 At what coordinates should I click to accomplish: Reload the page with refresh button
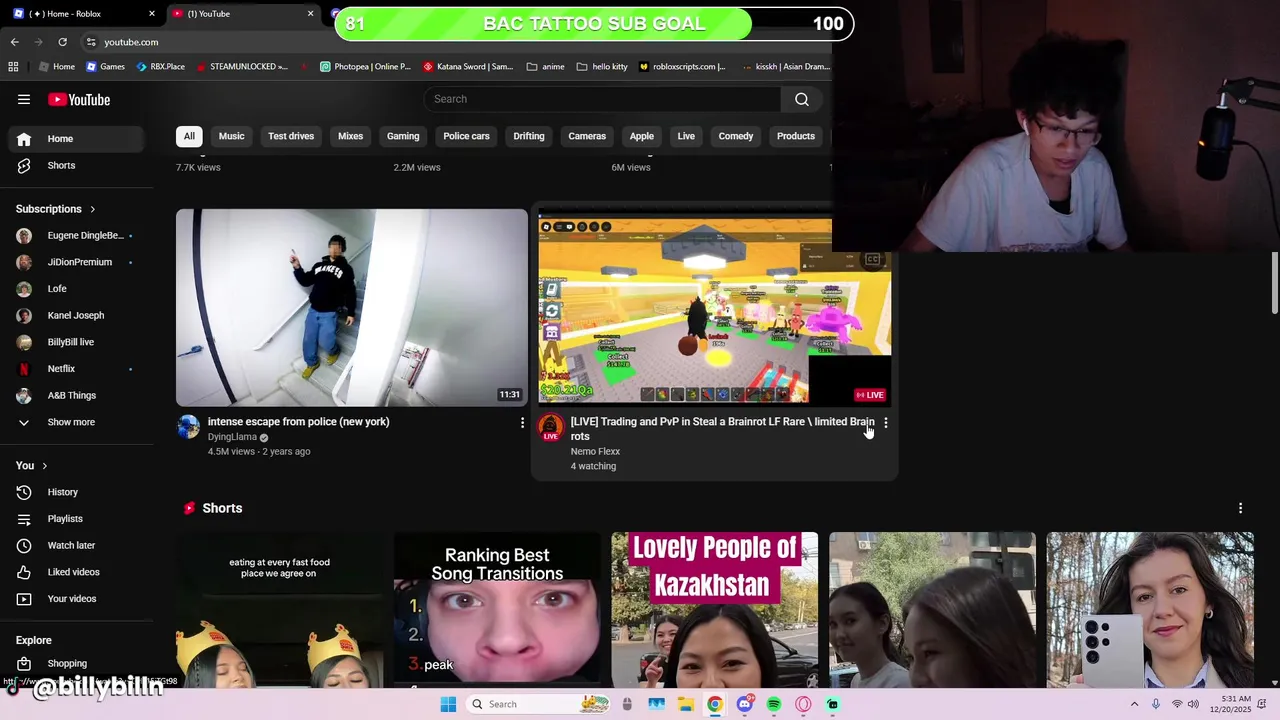tap(62, 42)
